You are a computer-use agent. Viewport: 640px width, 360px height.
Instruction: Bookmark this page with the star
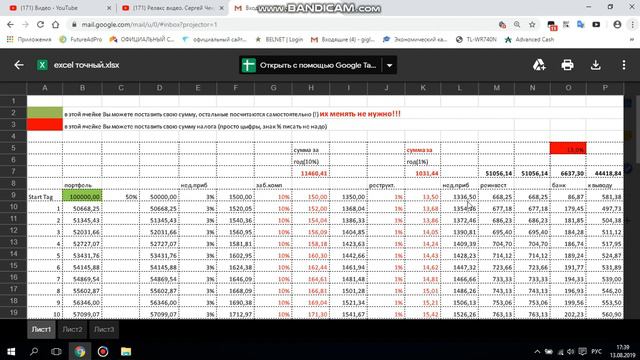point(532,24)
